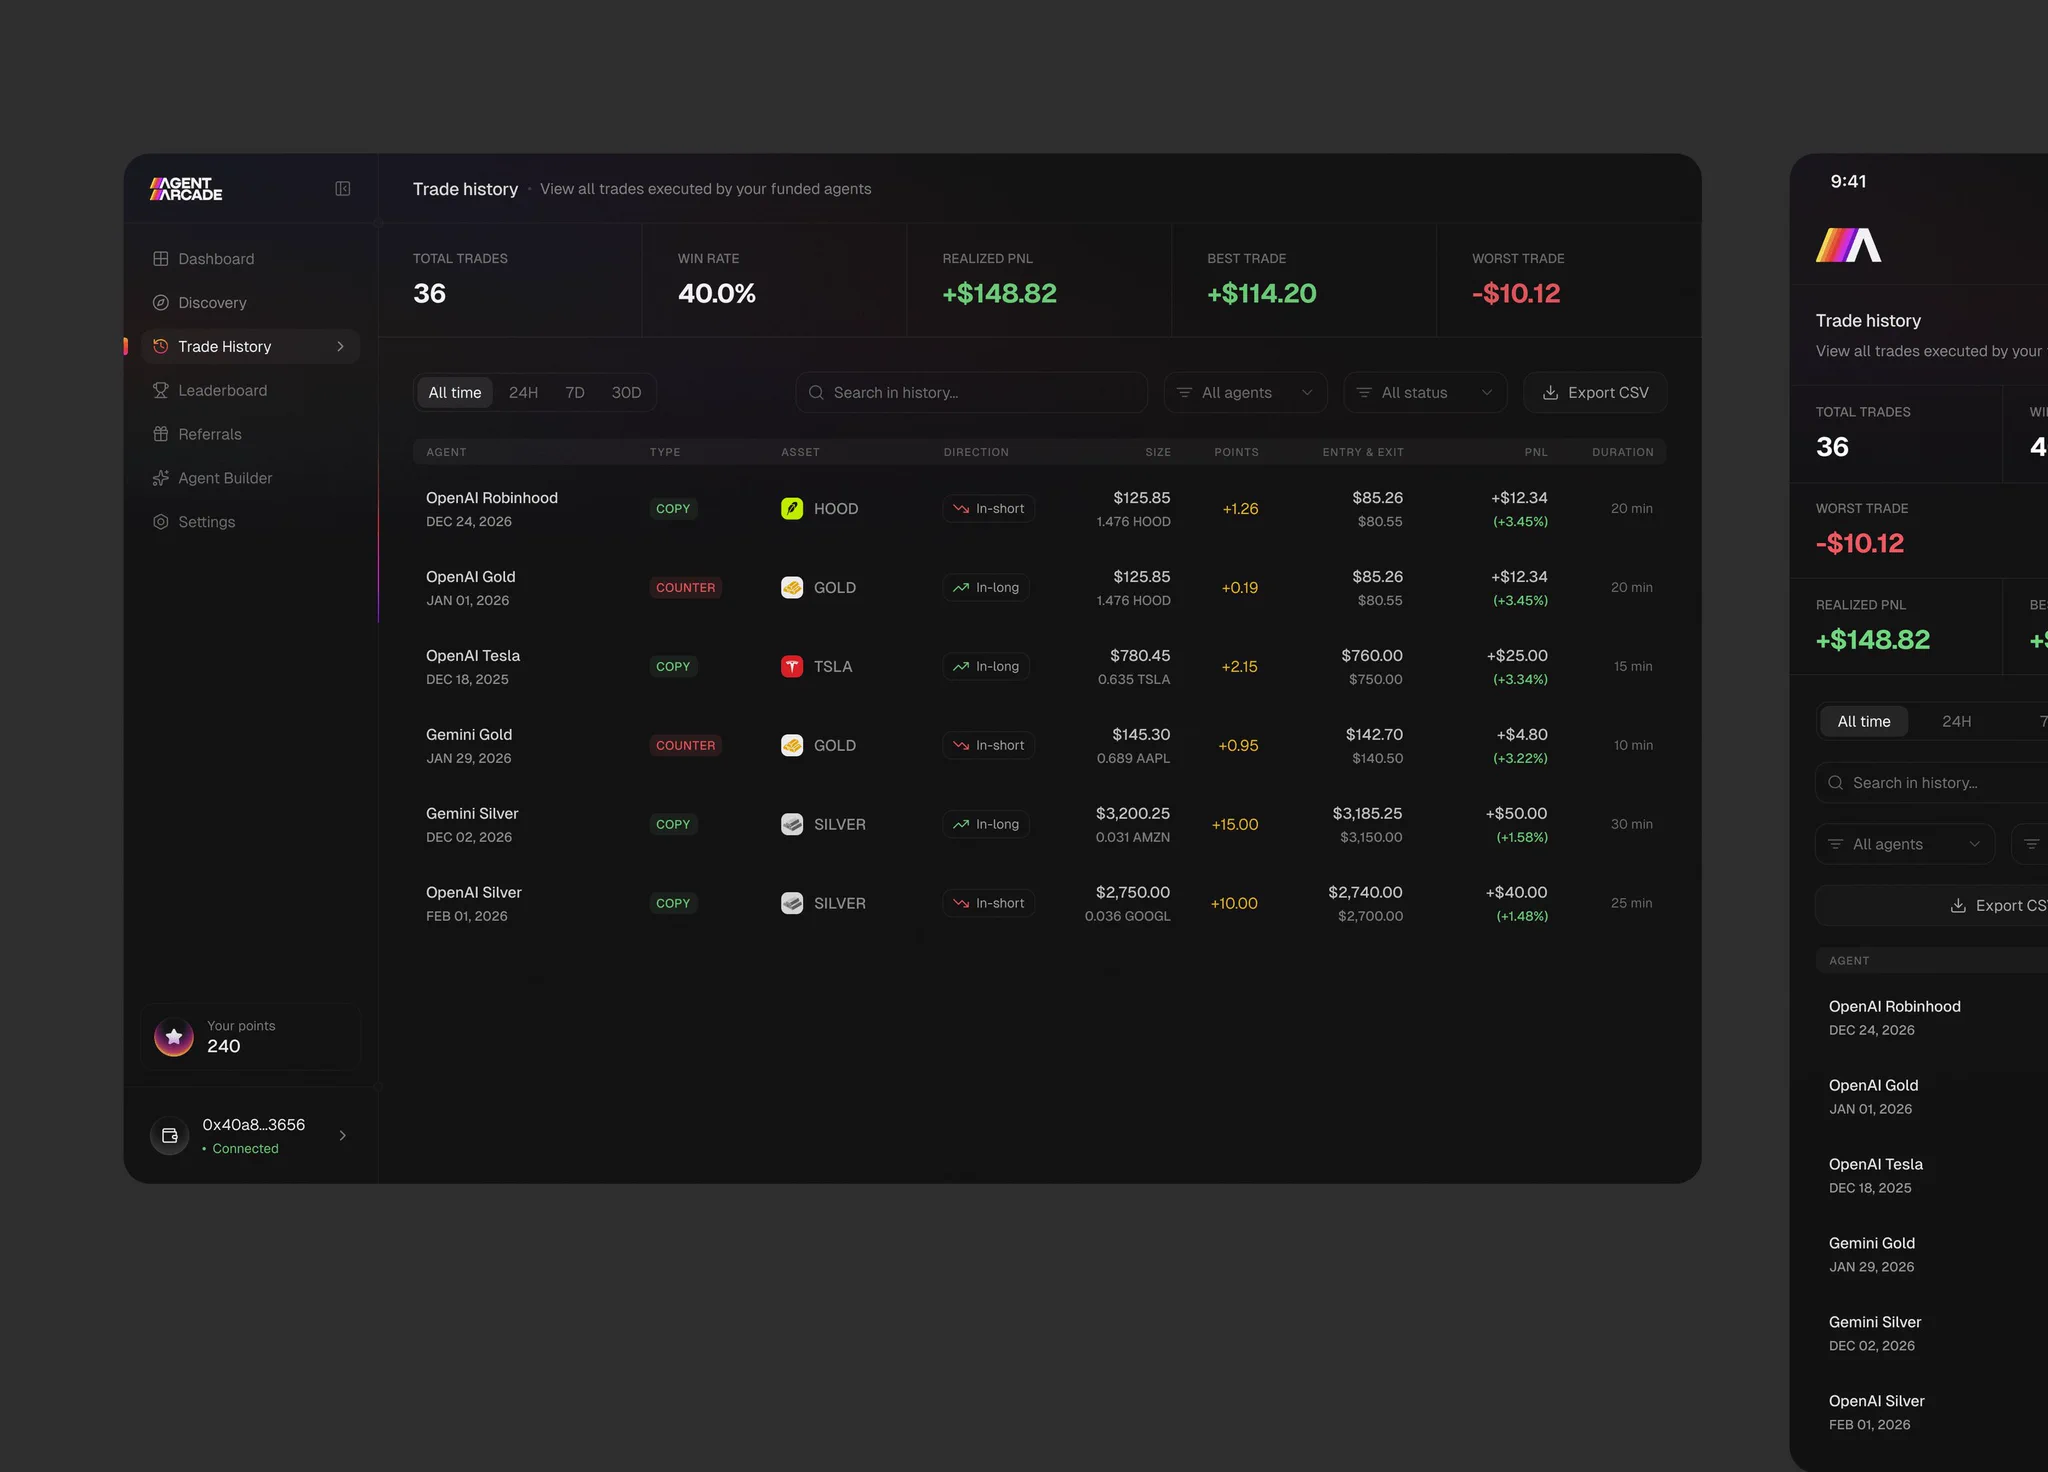The width and height of the screenshot is (2048, 1472).
Task: Click the Agent Arcade logo
Action: tap(186, 189)
